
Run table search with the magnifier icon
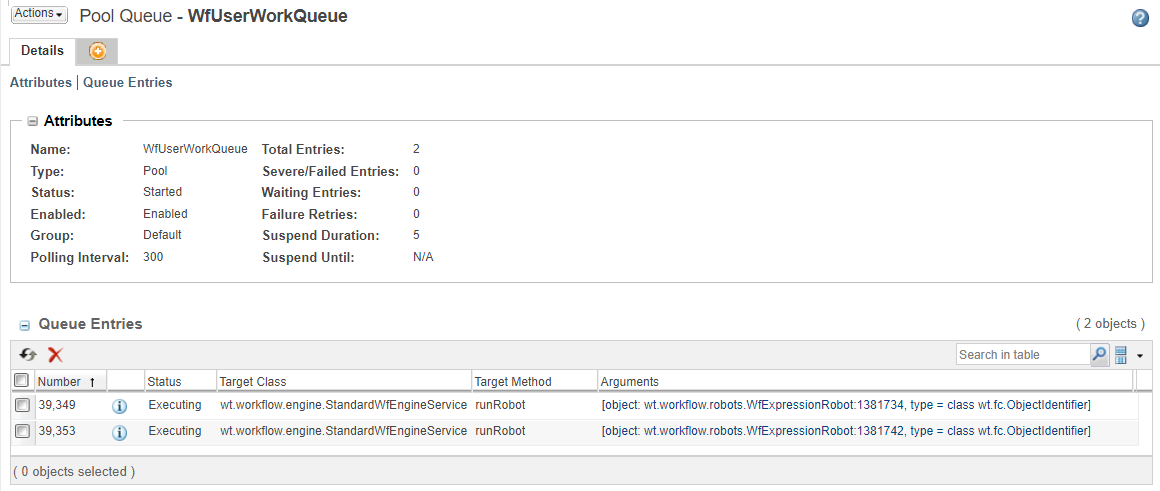(x=1099, y=355)
